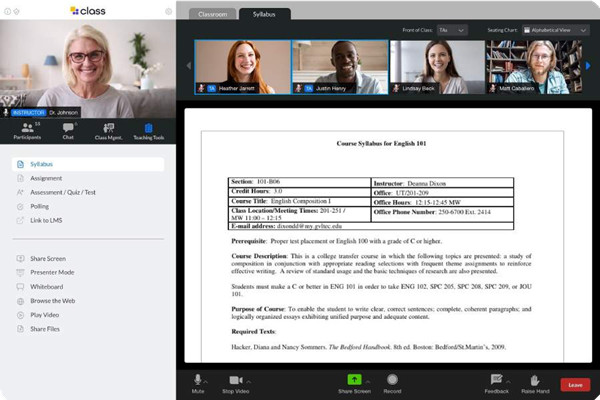
Task: Open the Chat panel
Action: [68, 130]
